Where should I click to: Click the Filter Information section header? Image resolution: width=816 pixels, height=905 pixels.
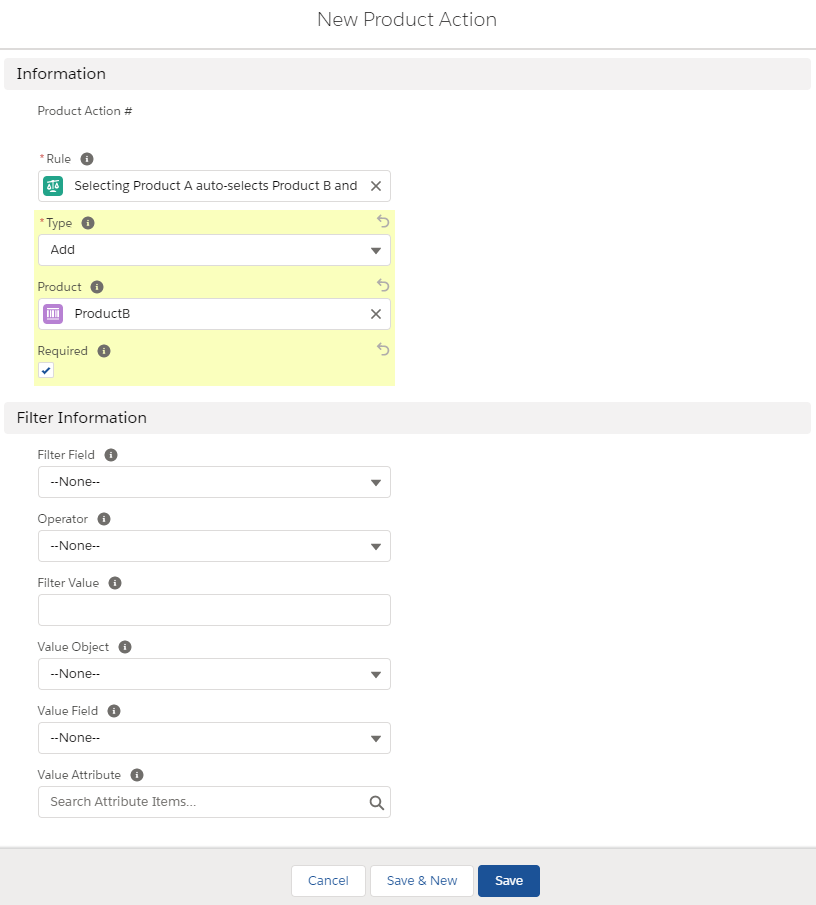pyautogui.click(x=407, y=418)
